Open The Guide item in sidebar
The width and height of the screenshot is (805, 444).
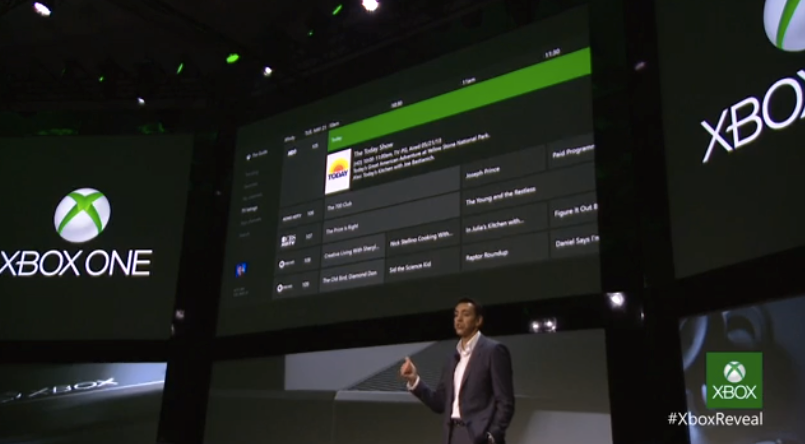tap(257, 155)
